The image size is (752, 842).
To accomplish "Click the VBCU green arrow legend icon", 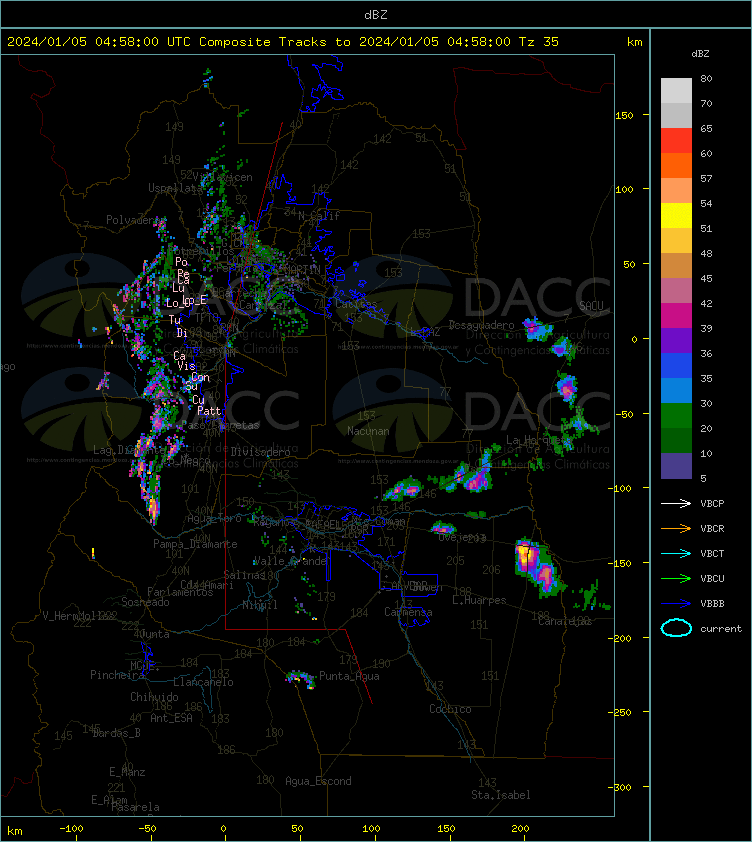I will 676,578.
